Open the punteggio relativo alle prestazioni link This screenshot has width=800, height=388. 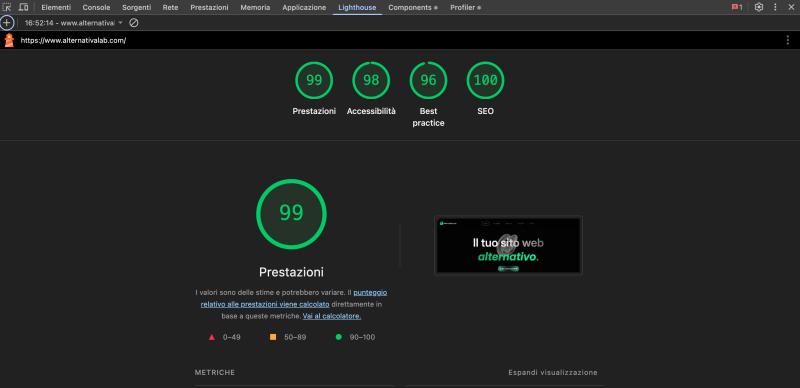(294, 298)
